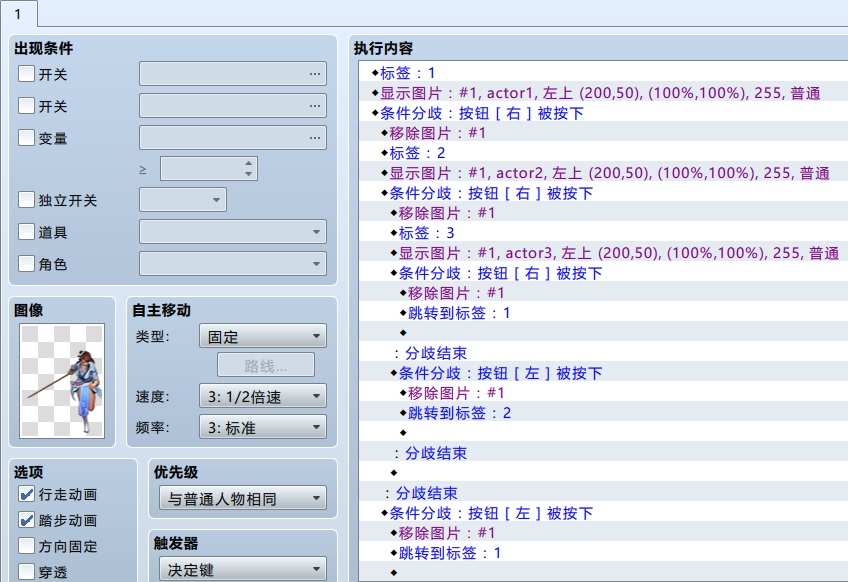This screenshot has height=582, width=848.
Task: Click the variable value stepper arrows
Action: click(248, 169)
